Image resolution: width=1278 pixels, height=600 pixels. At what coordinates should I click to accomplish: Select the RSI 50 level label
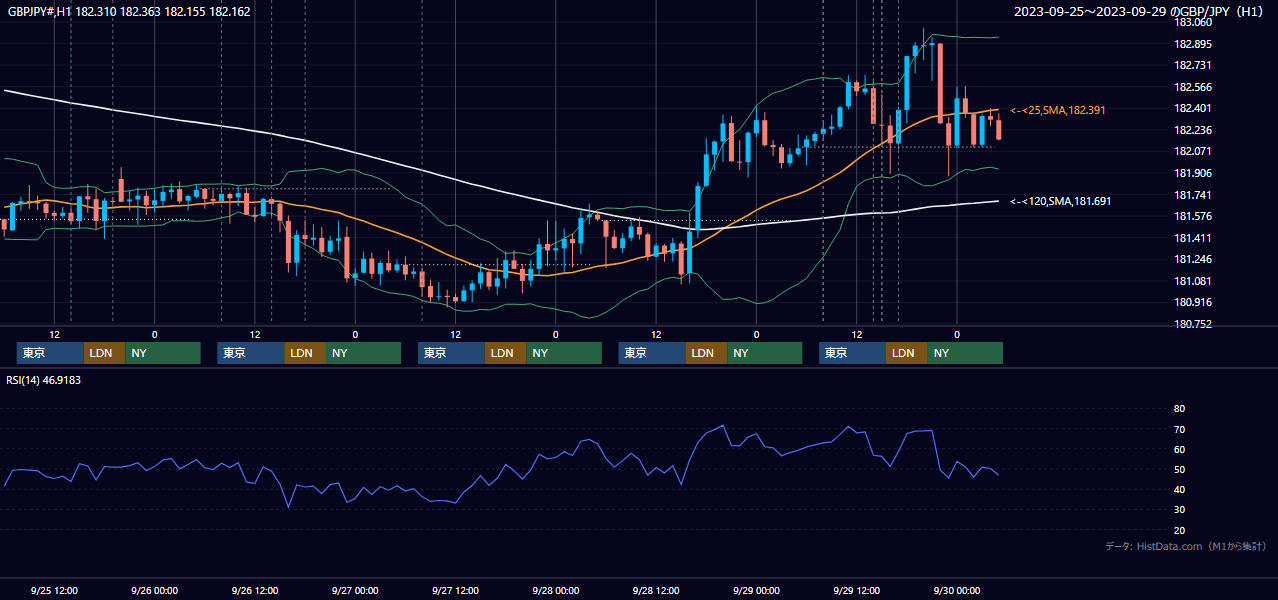[1179, 469]
